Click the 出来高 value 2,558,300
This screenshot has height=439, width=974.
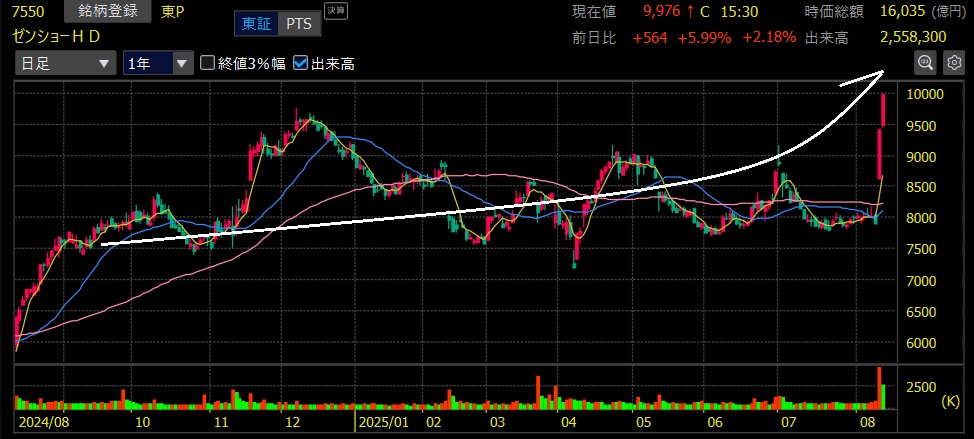click(913, 36)
